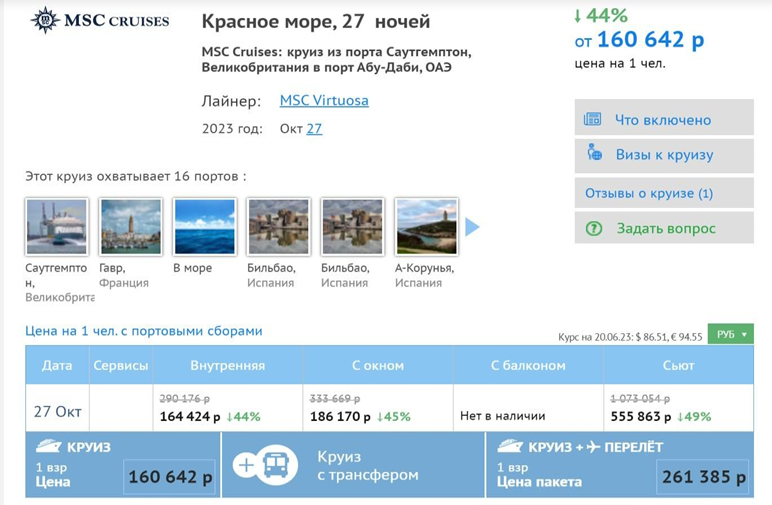Screen dimensions: 772x505
Task: Open the 'В море' sea thumbnail
Action: (x=205, y=227)
